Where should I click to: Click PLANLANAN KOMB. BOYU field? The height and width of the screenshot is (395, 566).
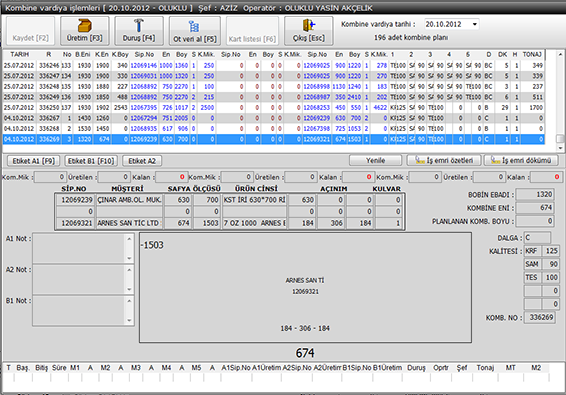(535, 221)
